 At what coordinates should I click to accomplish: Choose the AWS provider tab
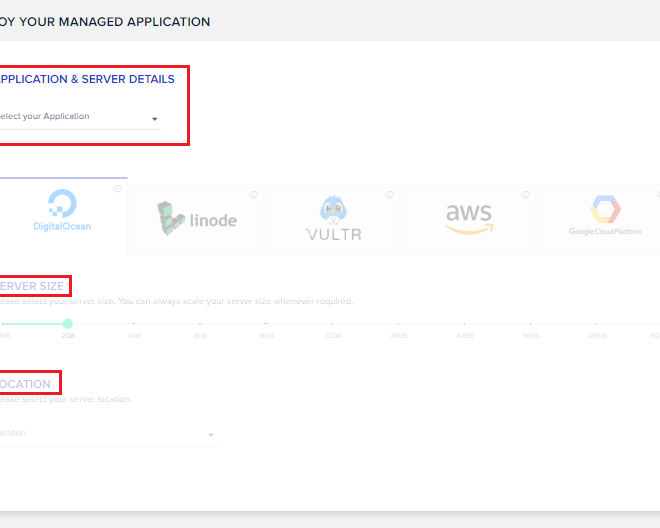468,220
